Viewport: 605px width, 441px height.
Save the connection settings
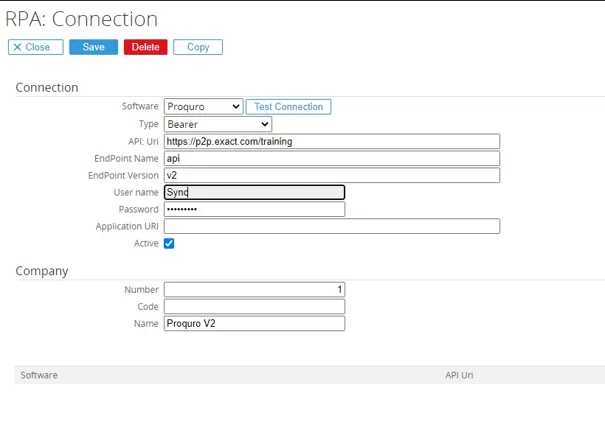(x=93, y=47)
